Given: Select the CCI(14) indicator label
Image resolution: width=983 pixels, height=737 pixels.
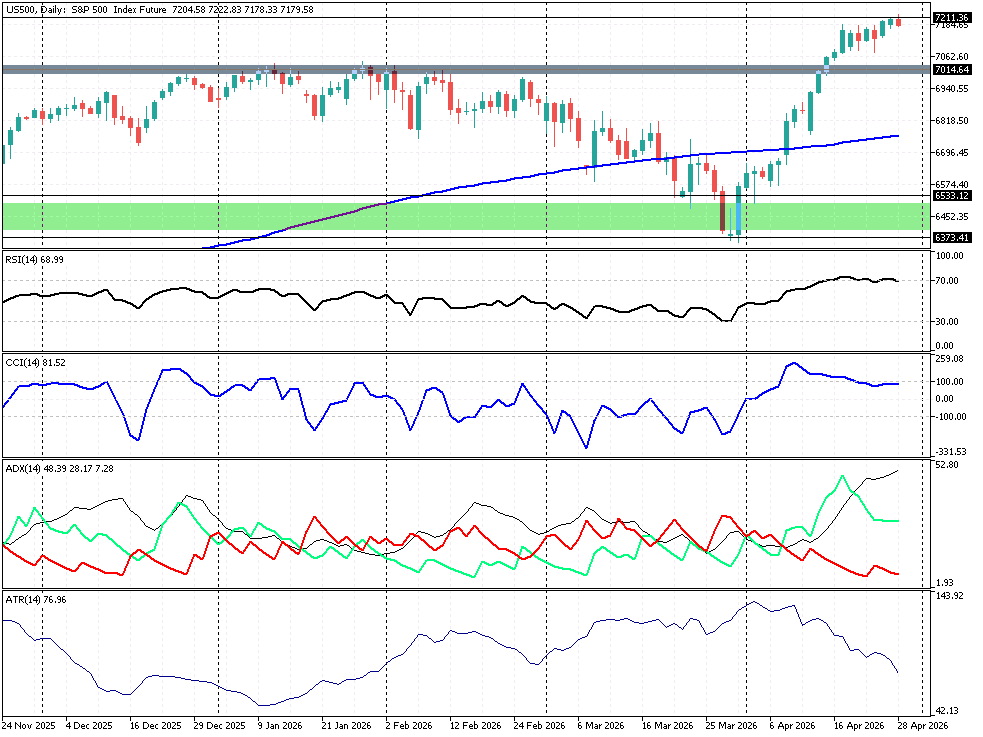Looking at the screenshot, I should (29, 362).
